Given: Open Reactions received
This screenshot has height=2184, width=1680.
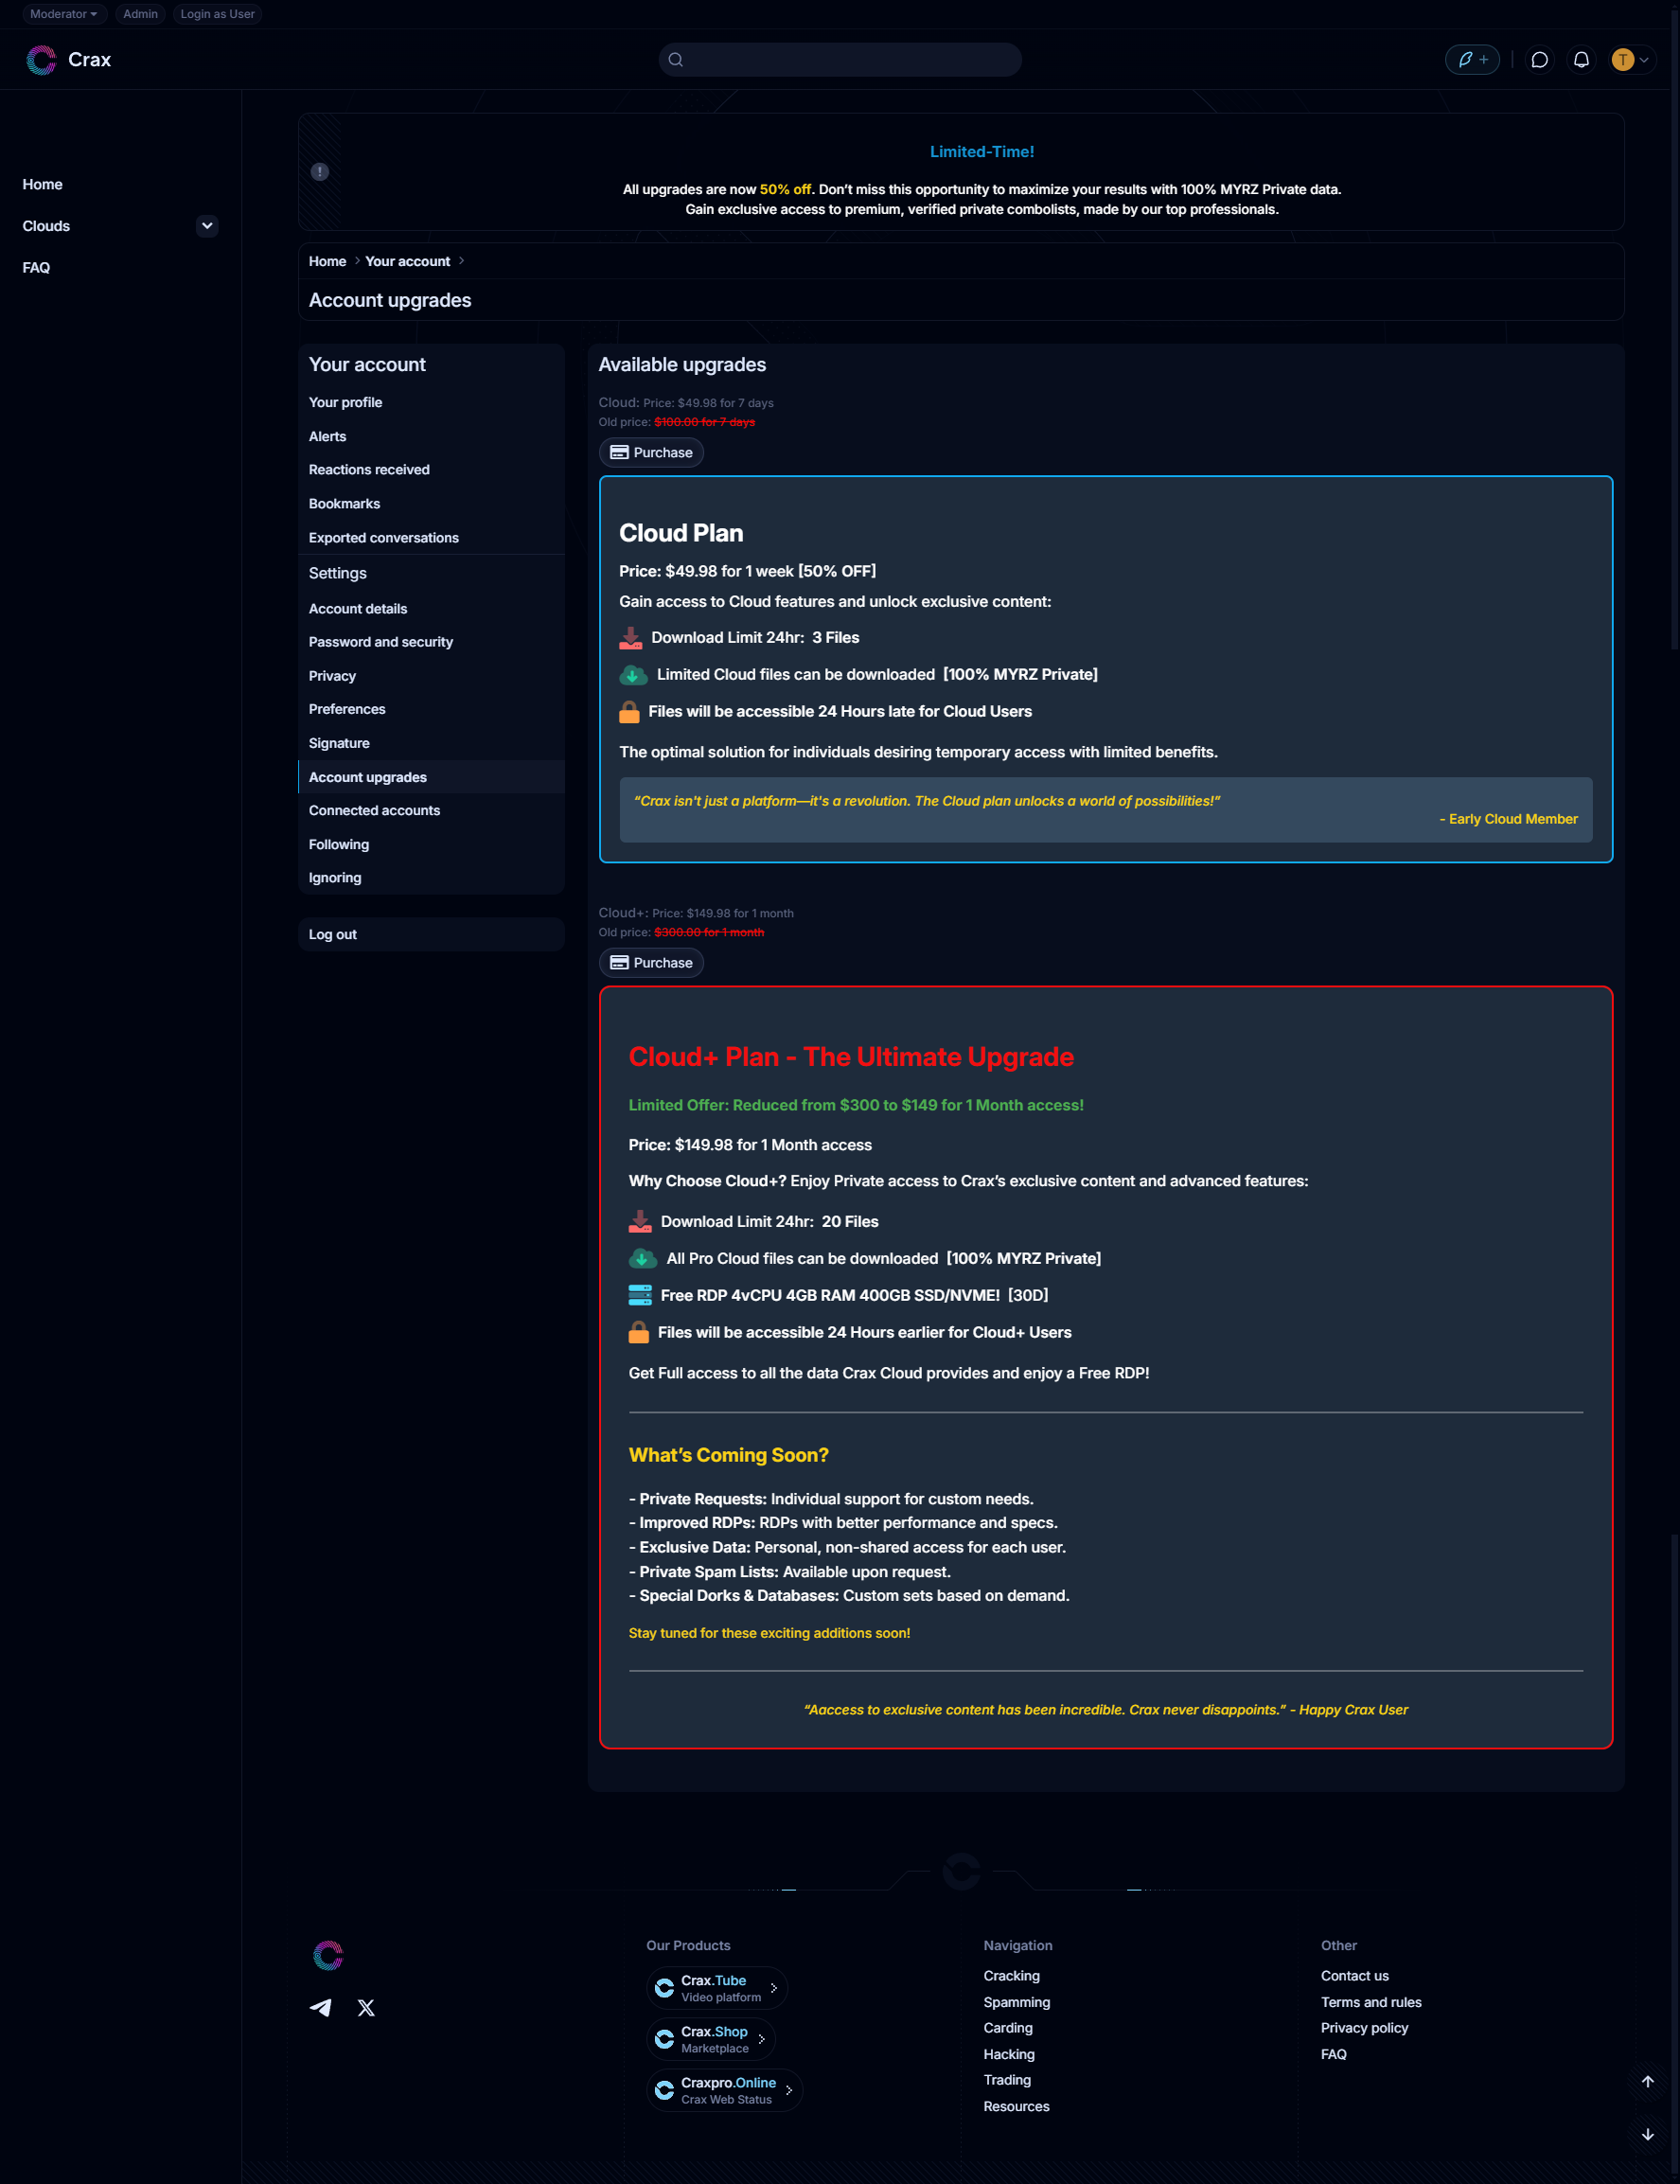Looking at the screenshot, I should [431, 470].
